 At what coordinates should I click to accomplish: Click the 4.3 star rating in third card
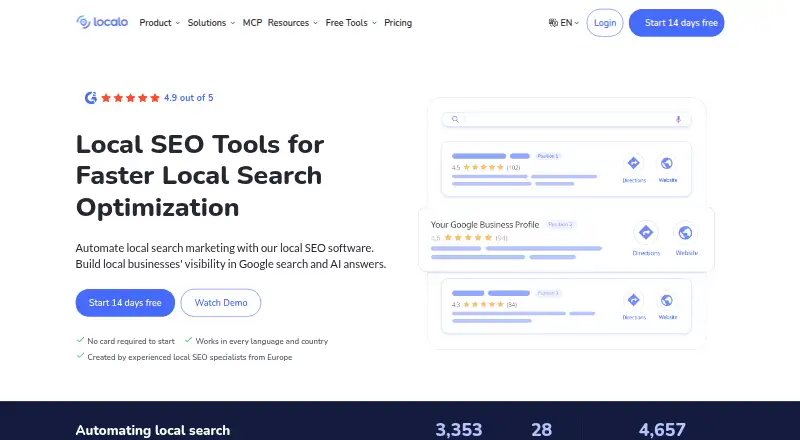pyautogui.click(x=484, y=305)
